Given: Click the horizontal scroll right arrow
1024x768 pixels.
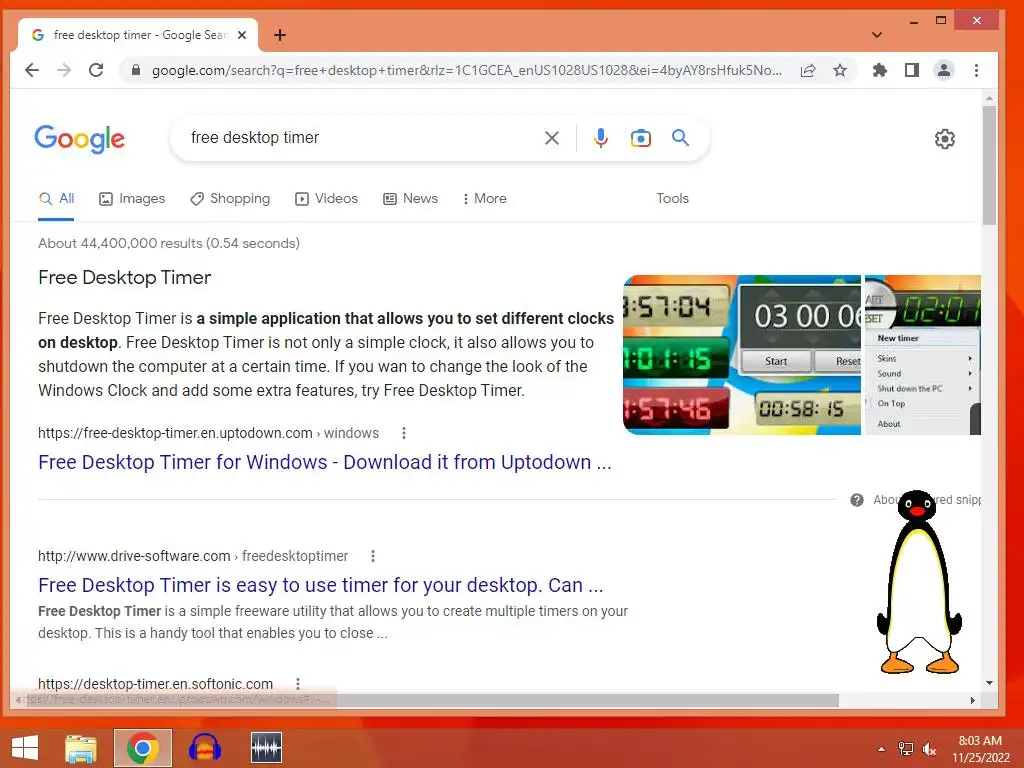Looking at the screenshot, I should [972, 701].
